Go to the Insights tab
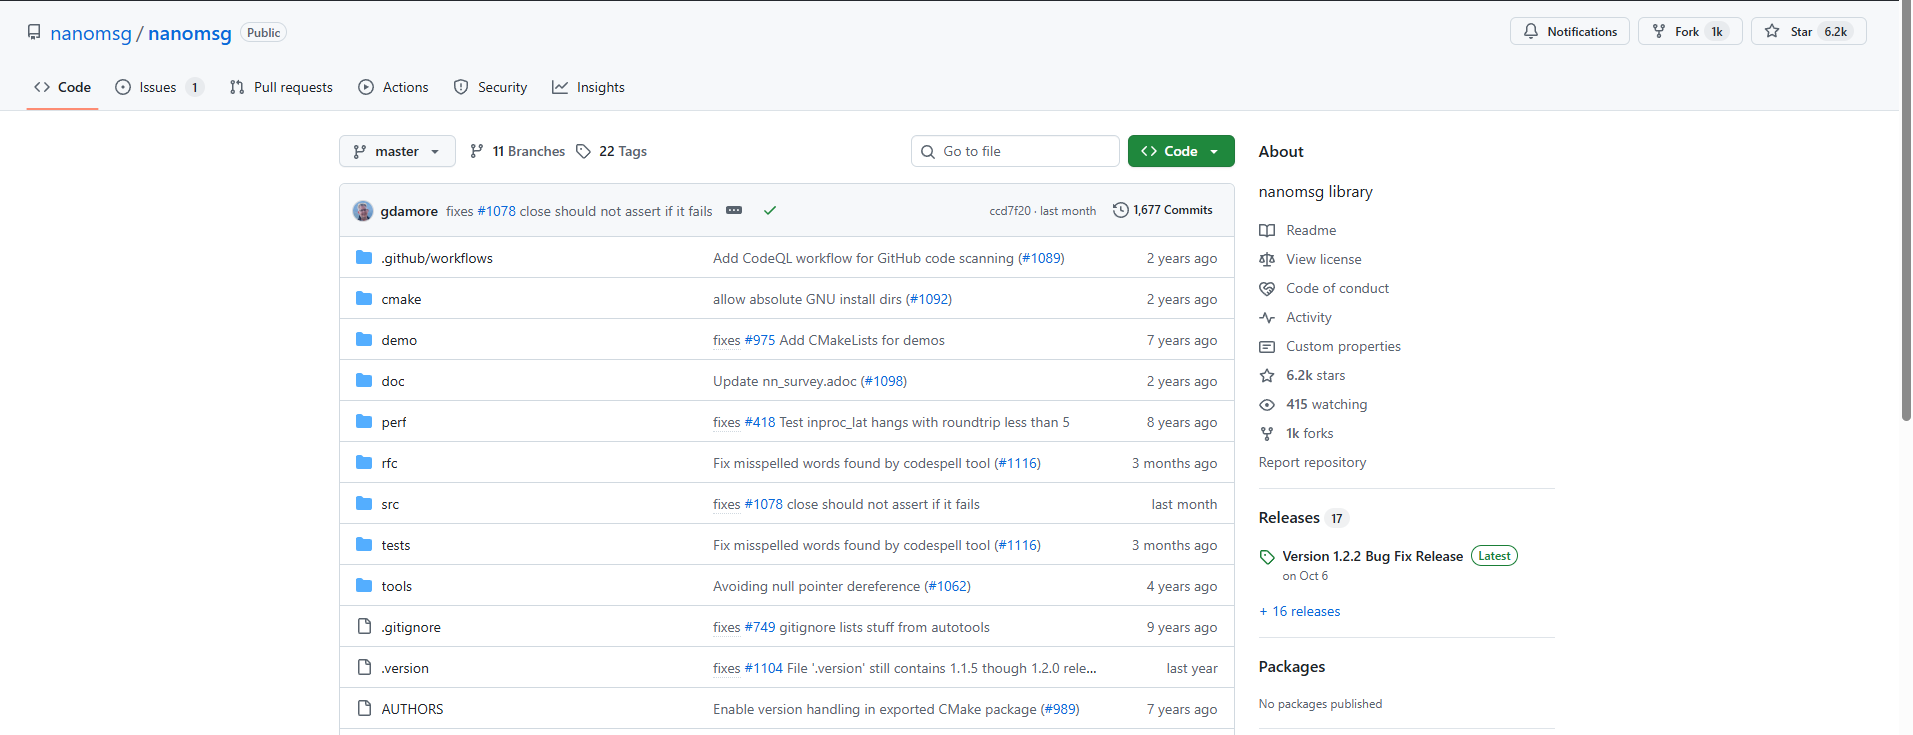The height and width of the screenshot is (735, 1913). pyautogui.click(x=588, y=87)
